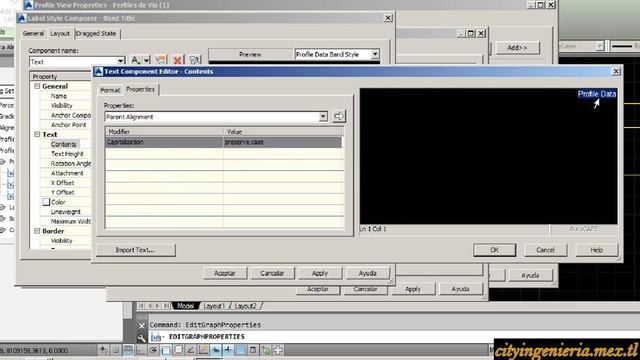Image resolution: width=640 pixels, height=360 pixels.
Task: Click Apply in the rear dialog behind
Action: pyautogui.click(x=413, y=289)
